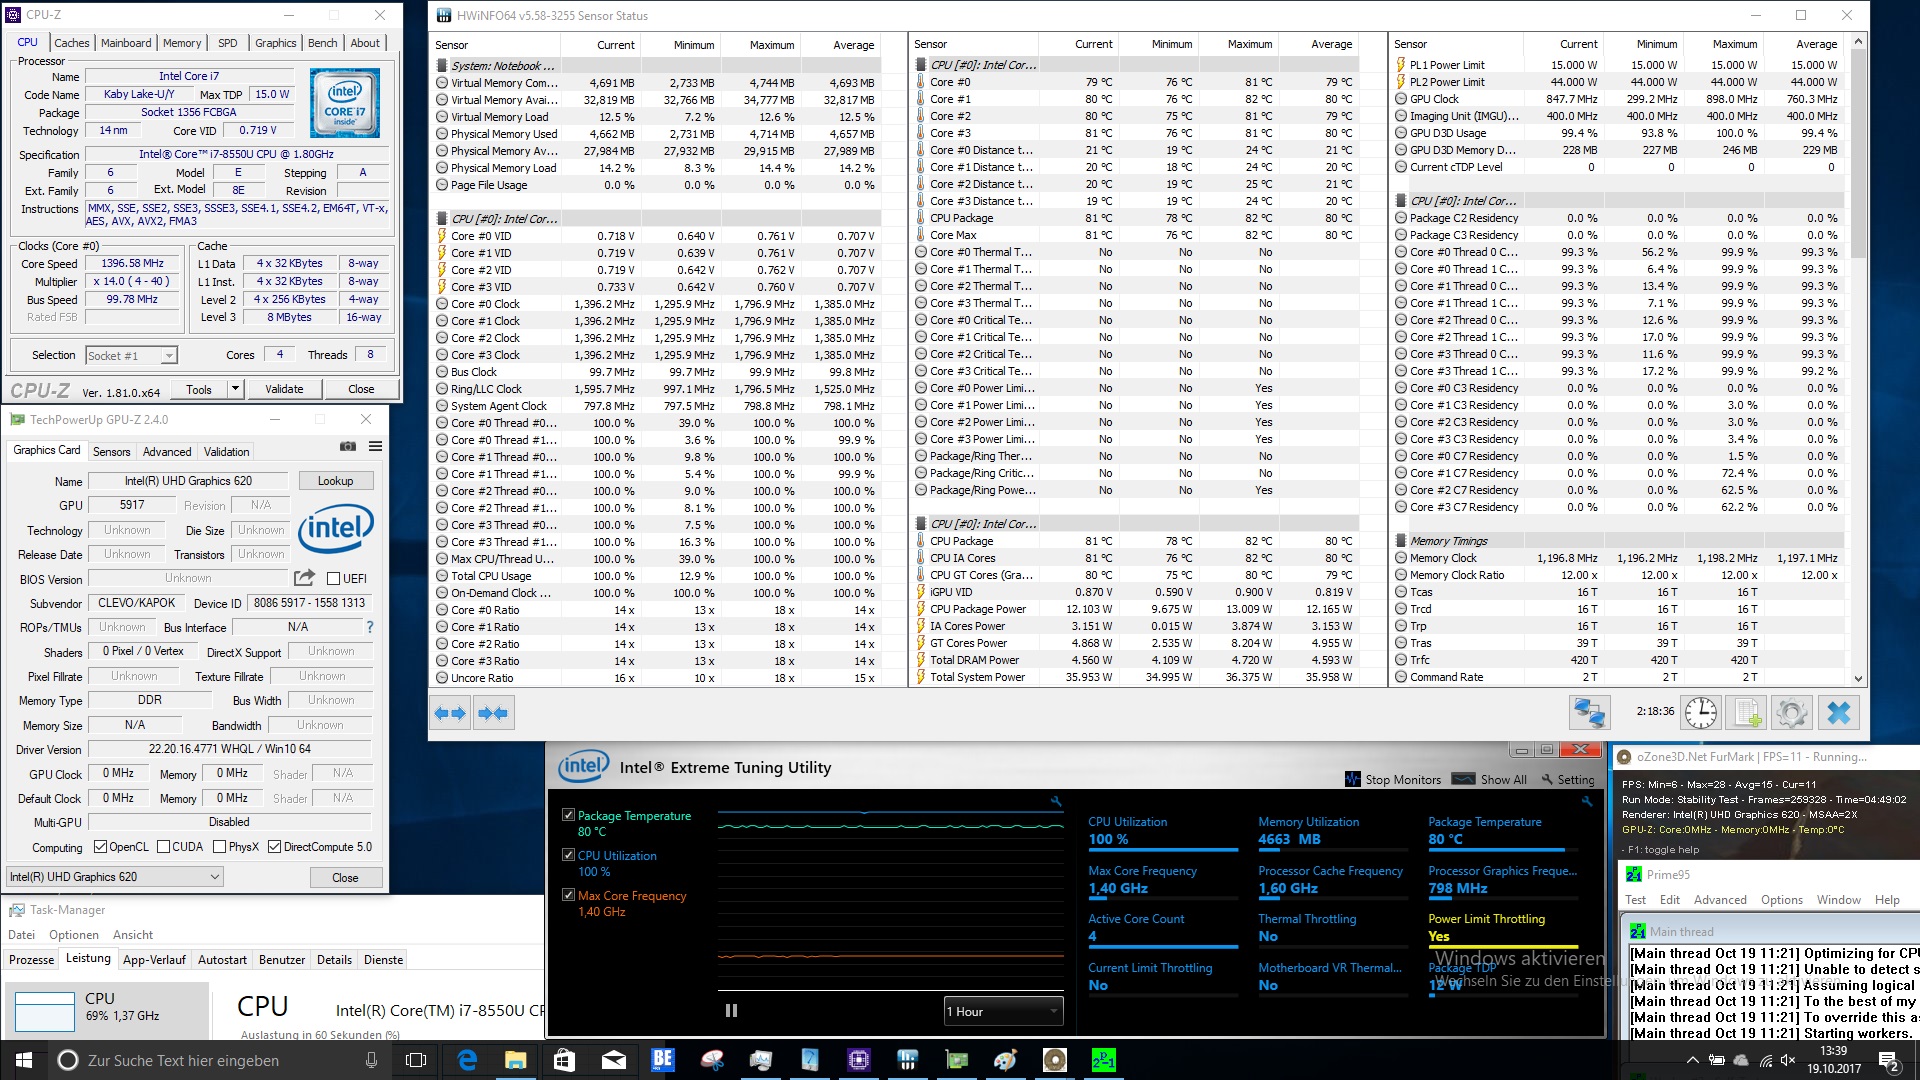Open the Intel UHD Graphics 620 dropdown
Image resolution: width=1920 pixels, height=1080 pixels.
click(x=115, y=877)
